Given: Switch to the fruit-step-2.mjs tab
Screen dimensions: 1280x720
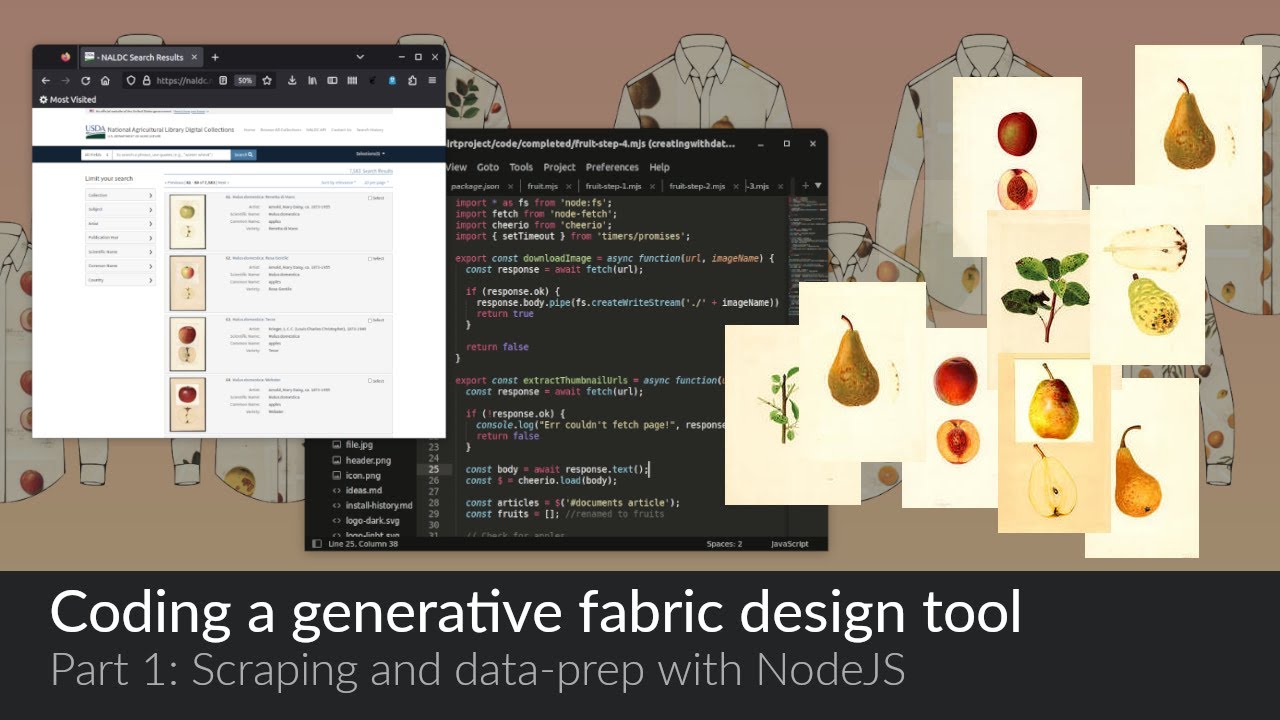Looking at the screenshot, I should click(697, 186).
